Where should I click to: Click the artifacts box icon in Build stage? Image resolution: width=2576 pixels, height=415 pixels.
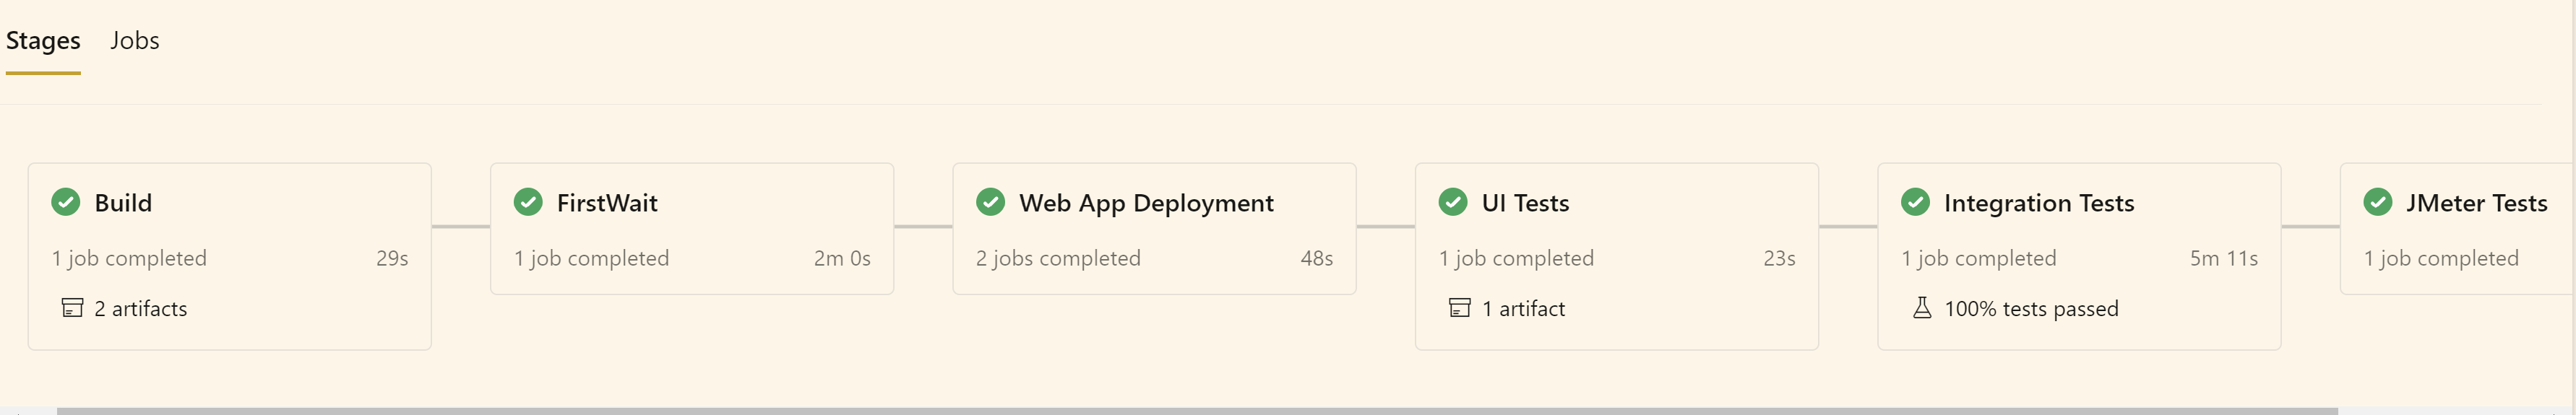pyautogui.click(x=72, y=308)
